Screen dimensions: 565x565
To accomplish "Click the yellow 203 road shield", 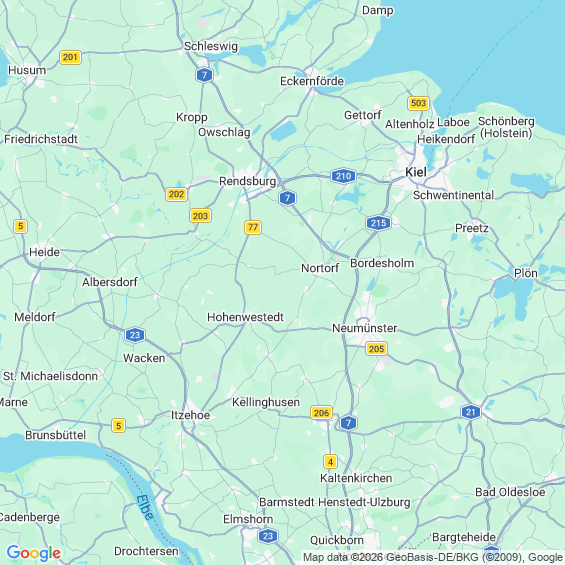I will 200,216.
